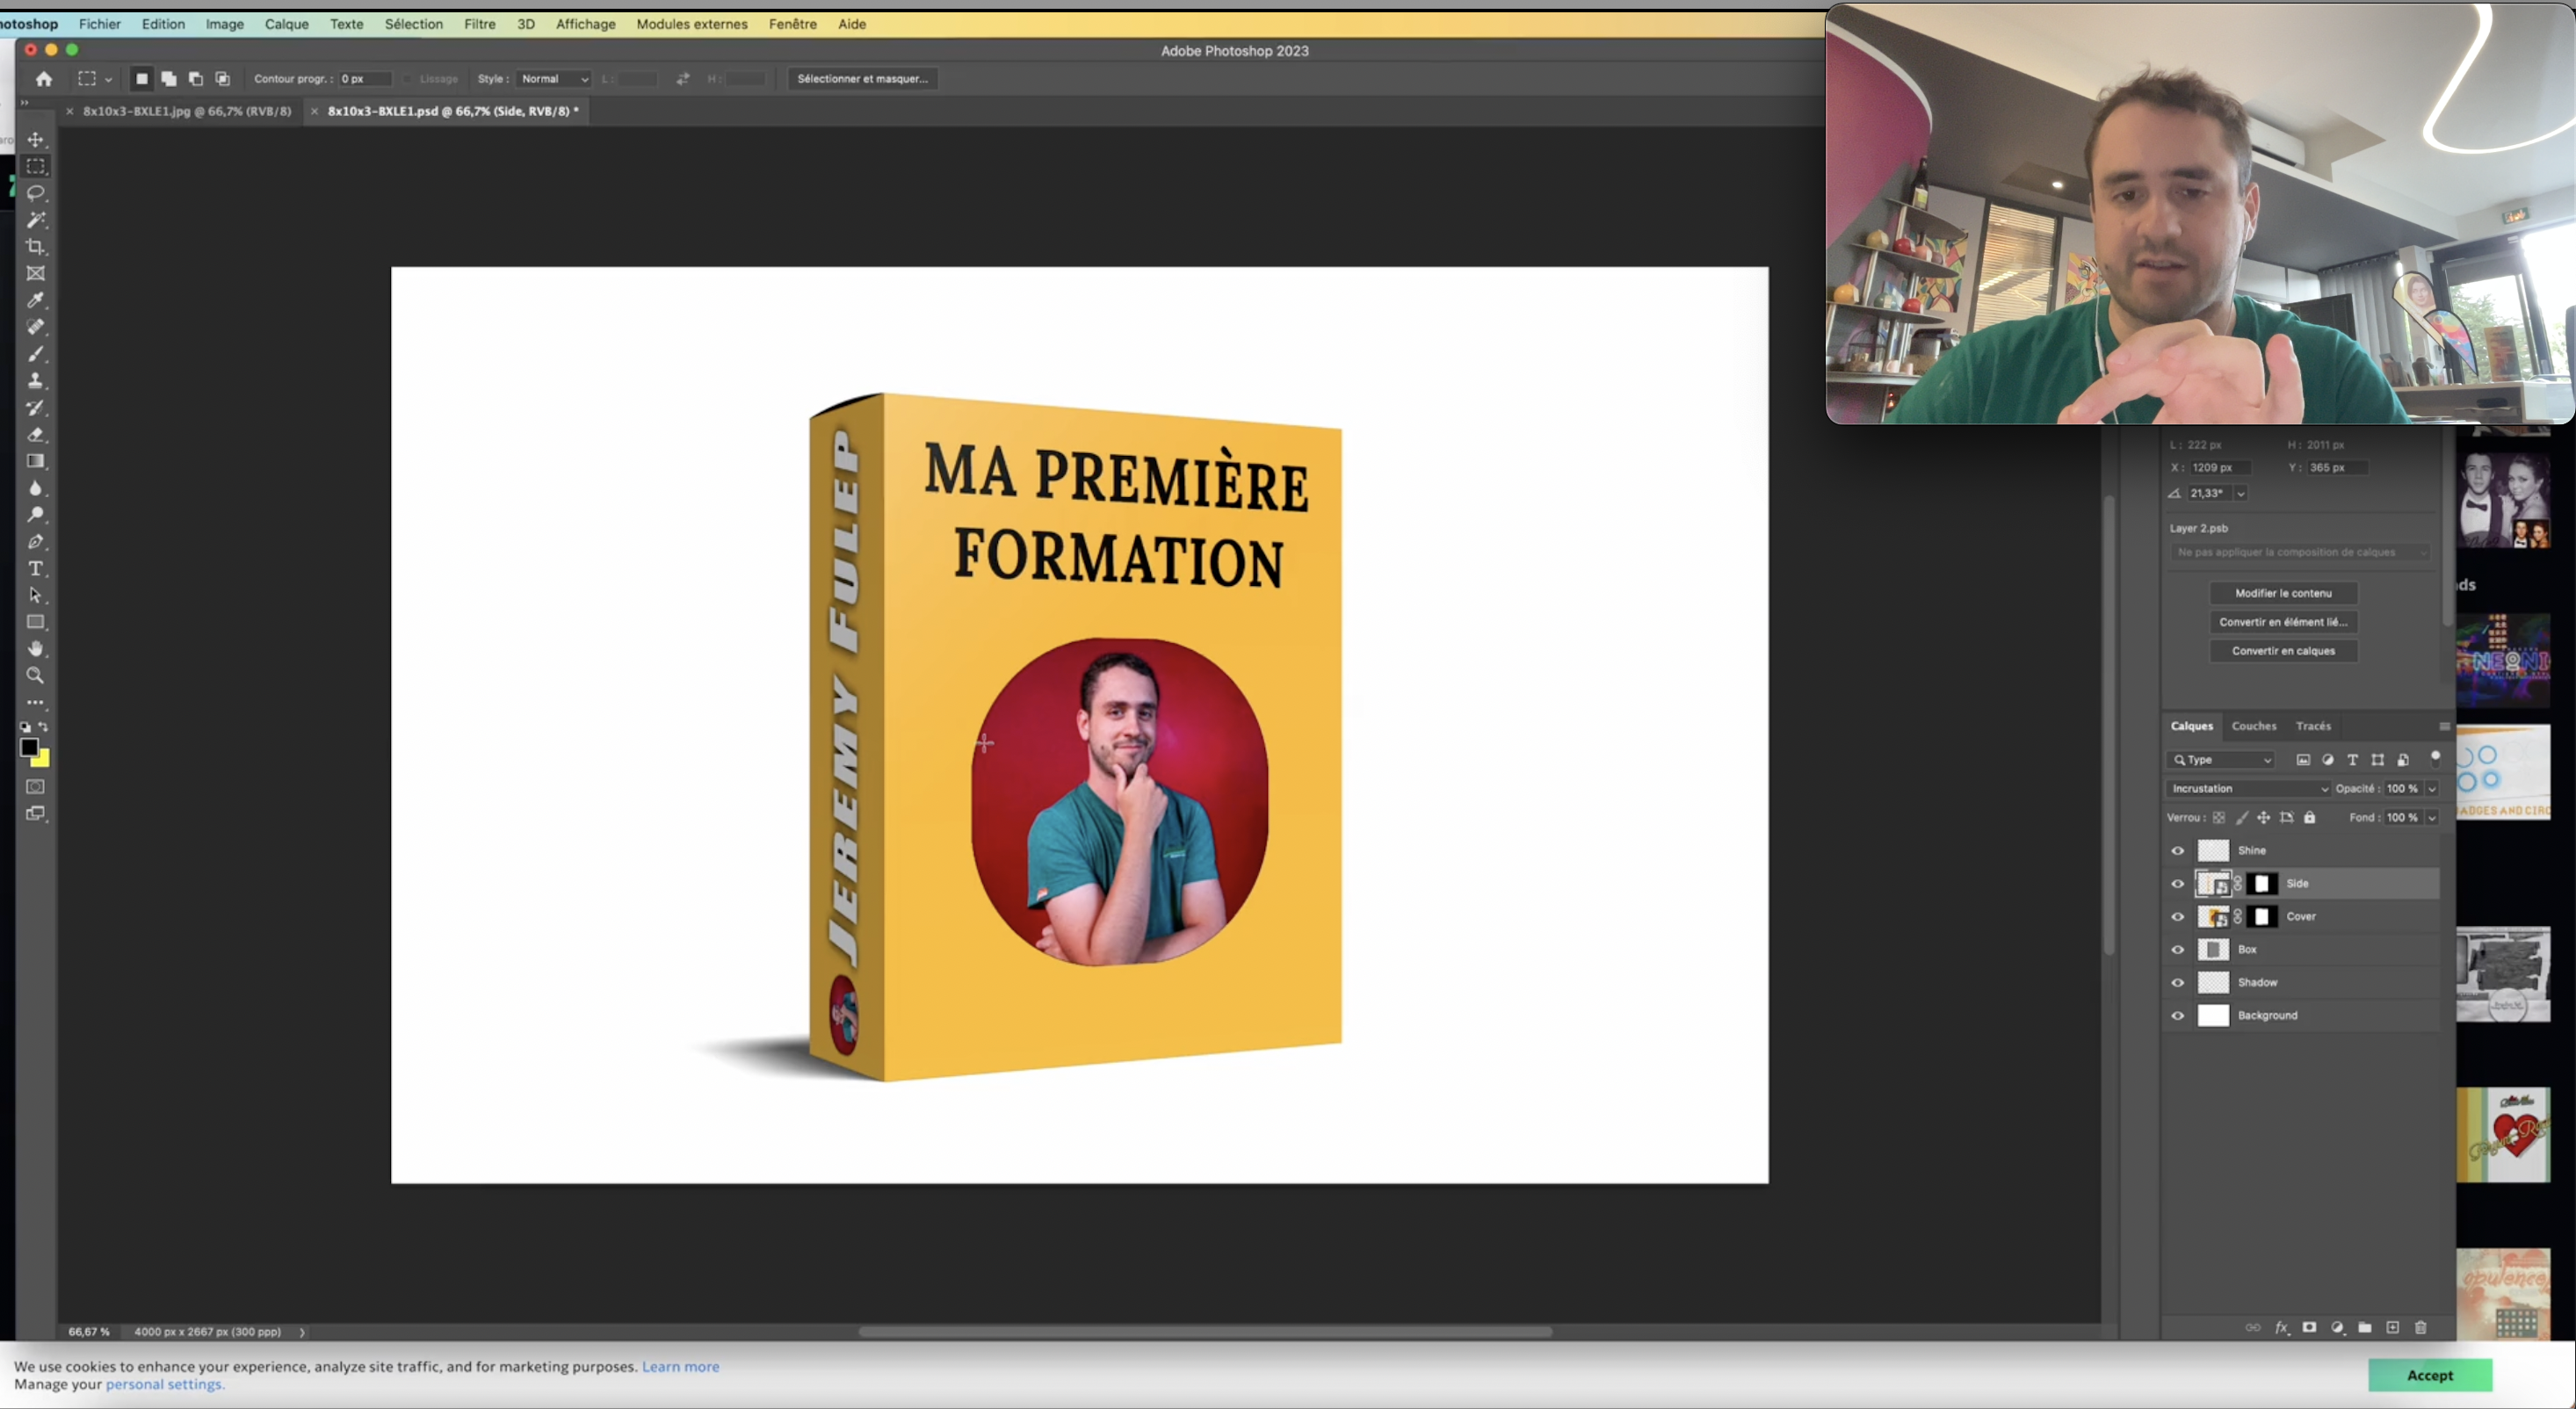Screen dimensions: 2576x1409
Task: Select the Zoom tool
Action: coord(36,676)
